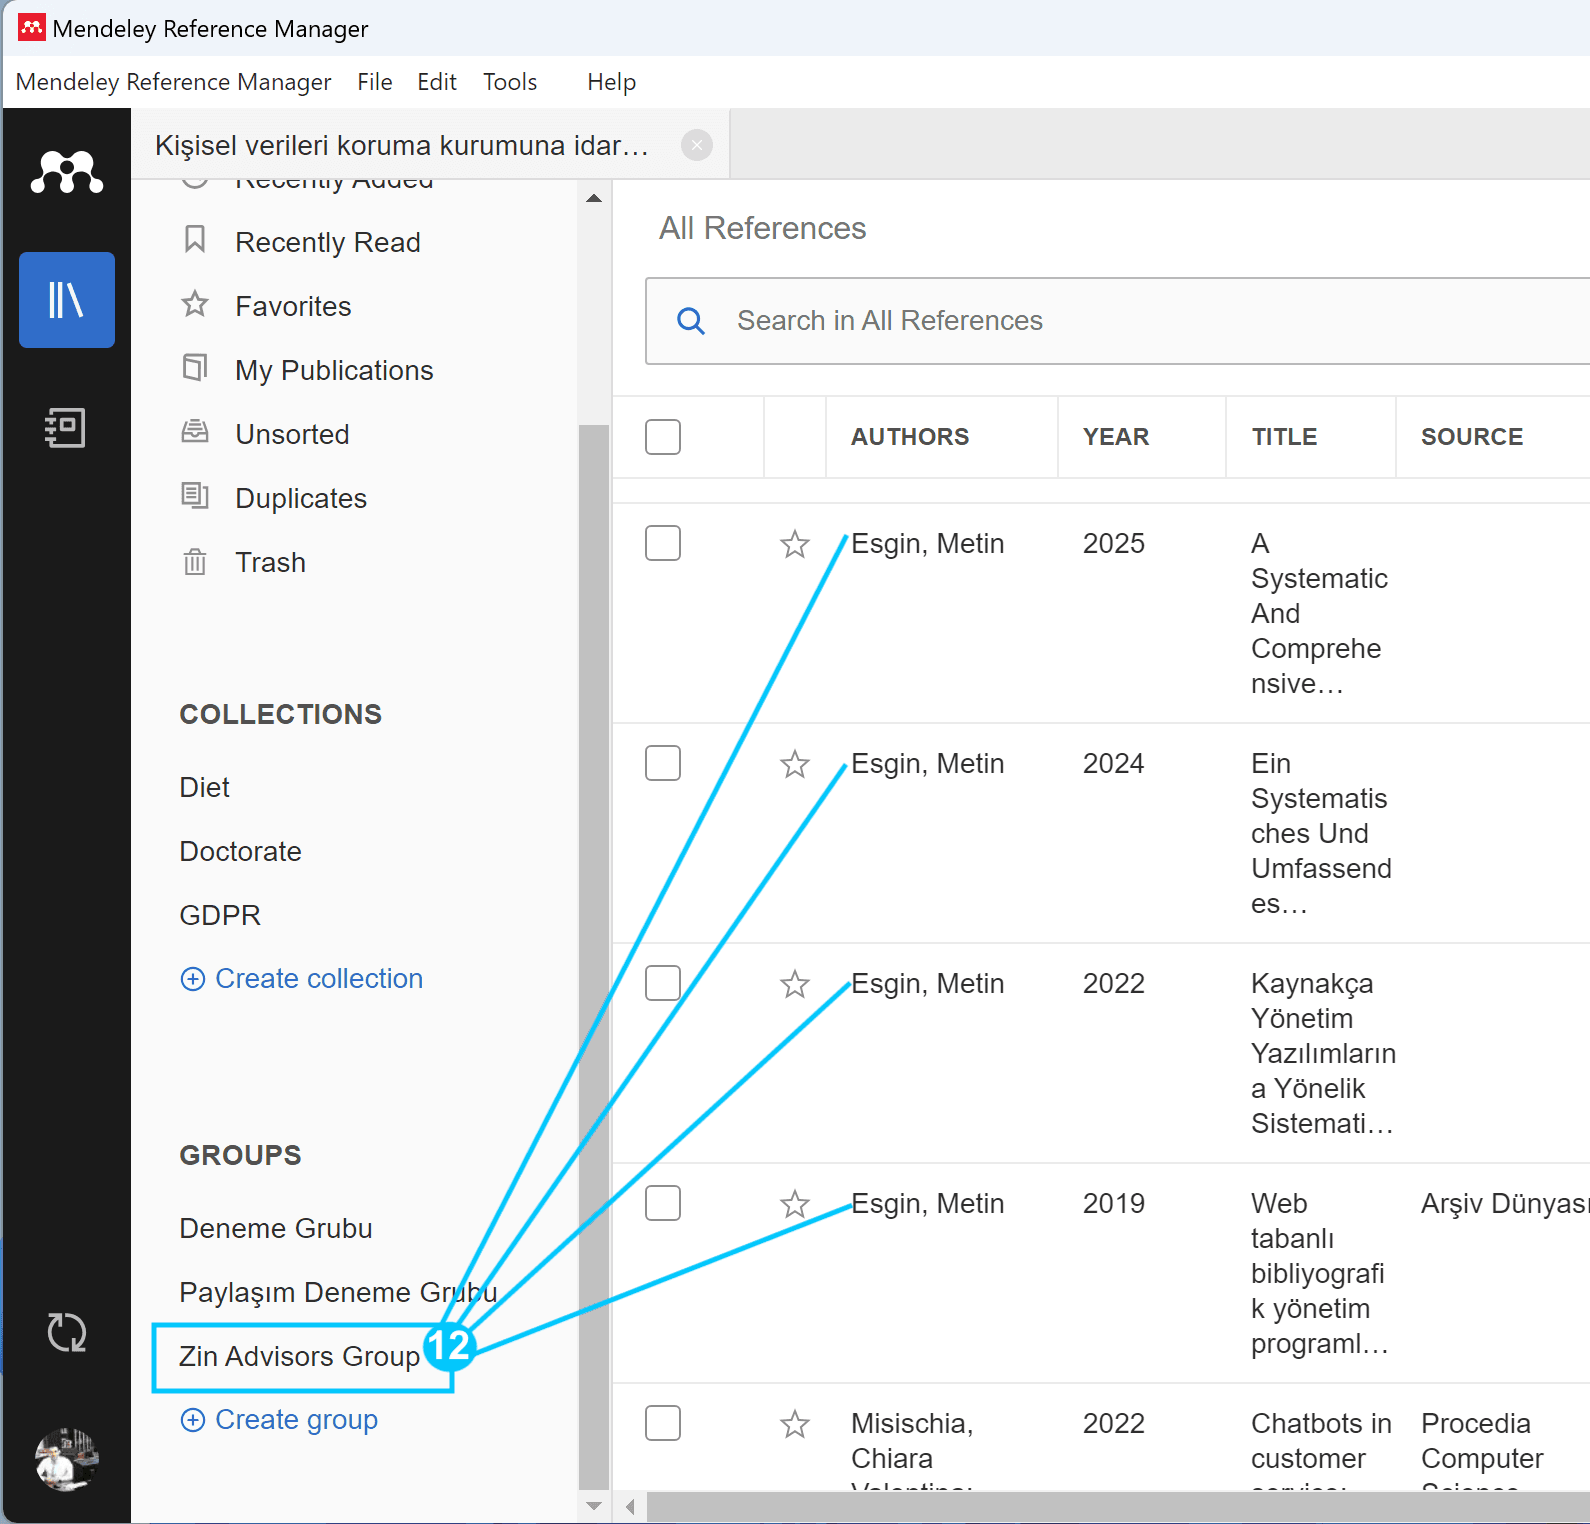Image resolution: width=1590 pixels, height=1524 pixels.
Task: Star the 2022 Esgin, Metin reference
Action: coord(795,984)
